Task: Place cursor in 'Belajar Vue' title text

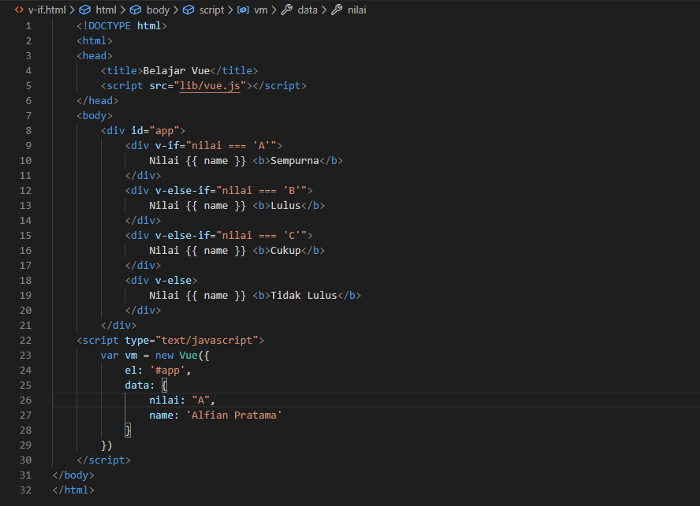Action: click(x=176, y=71)
